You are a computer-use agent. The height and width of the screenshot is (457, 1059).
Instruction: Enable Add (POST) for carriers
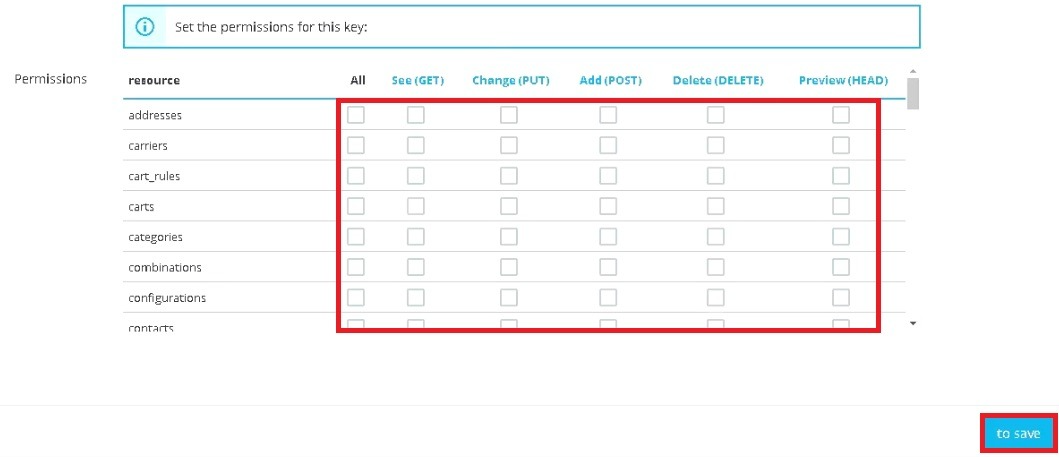point(608,145)
